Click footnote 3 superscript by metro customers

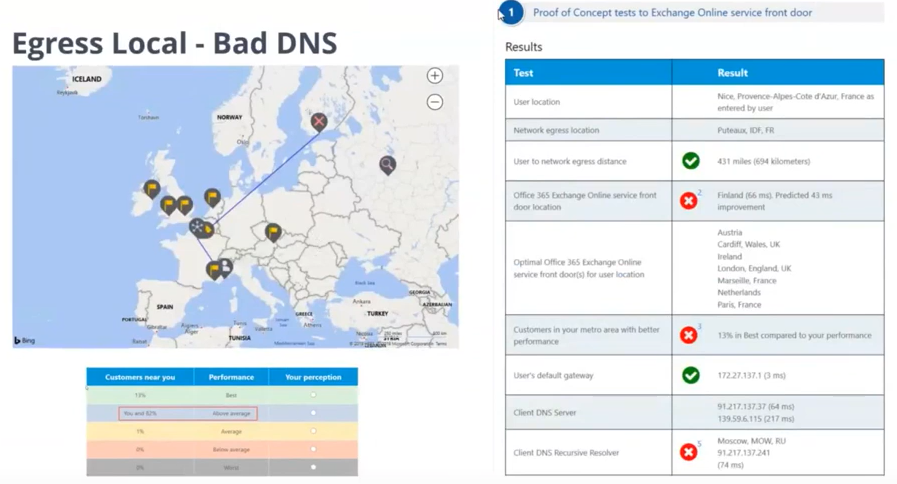pyautogui.click(x=699, y=327)
